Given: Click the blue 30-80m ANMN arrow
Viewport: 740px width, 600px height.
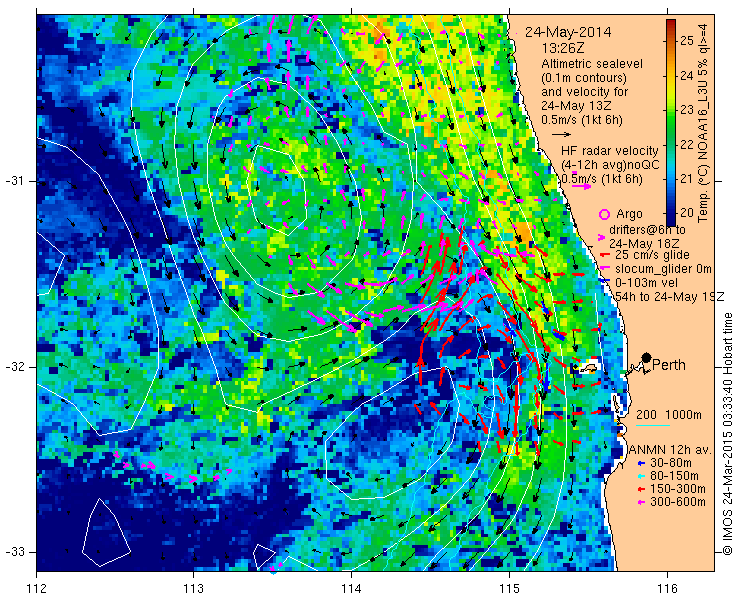Looking at the screenshot, I should 640,463.
